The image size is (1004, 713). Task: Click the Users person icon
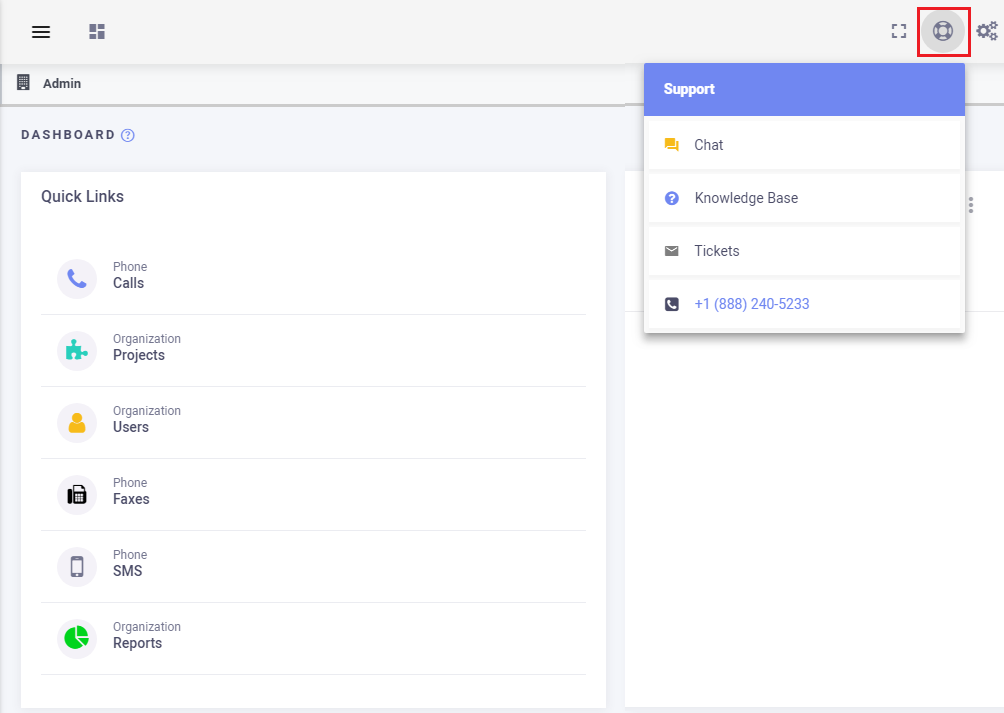click(x=77, y=423)
